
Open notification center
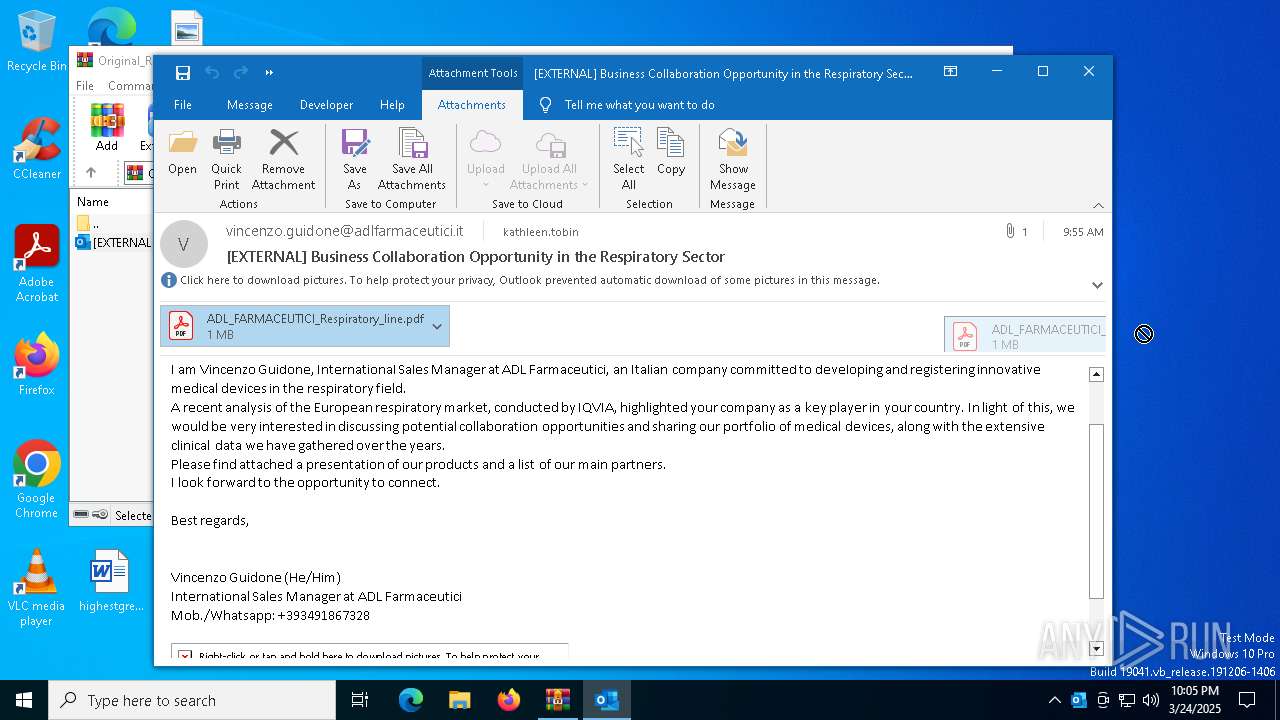coord(1247,700)
